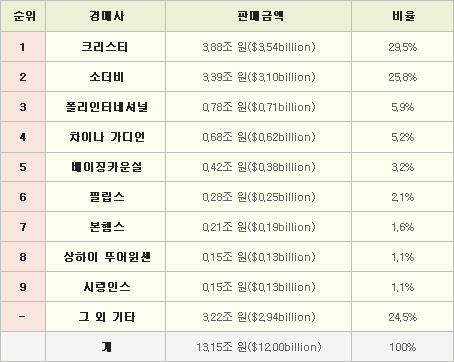The width and height of the screenshot is (454, 362).
Task: Click the 베이징카운실 cell
Action: coord(106,167)
